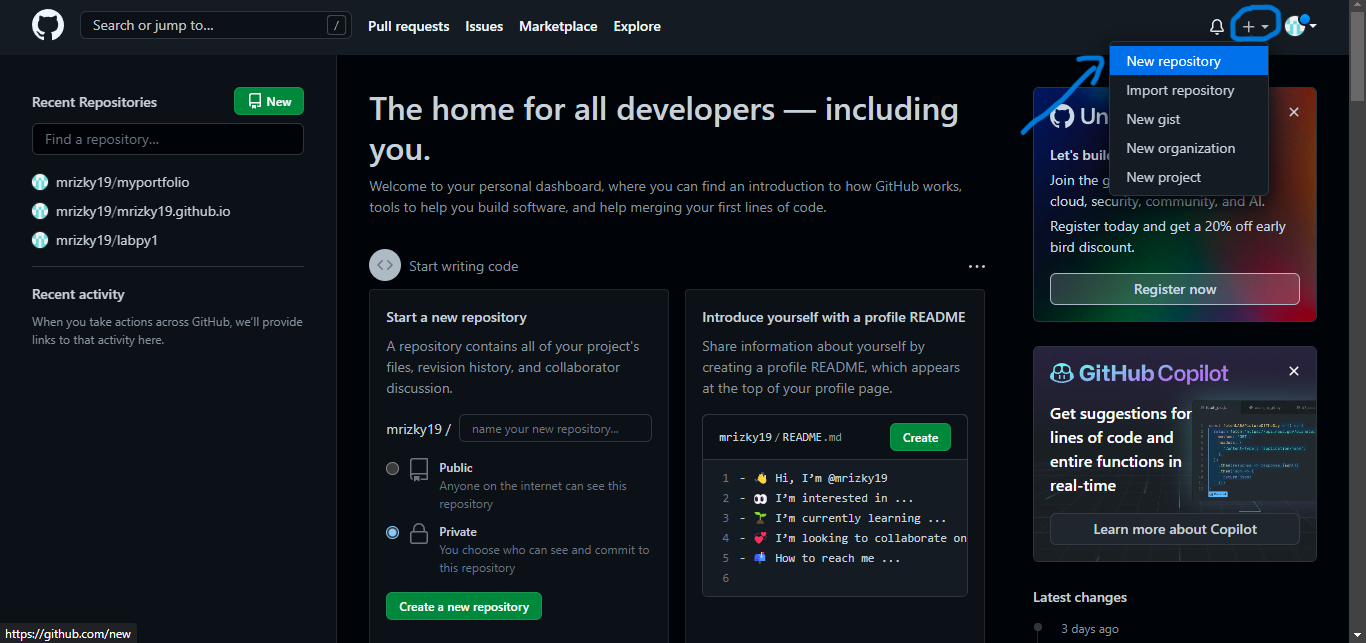Viewport: 1366px width, 643px height.
Task: Select the Private repository option
Action: point(392,532)
